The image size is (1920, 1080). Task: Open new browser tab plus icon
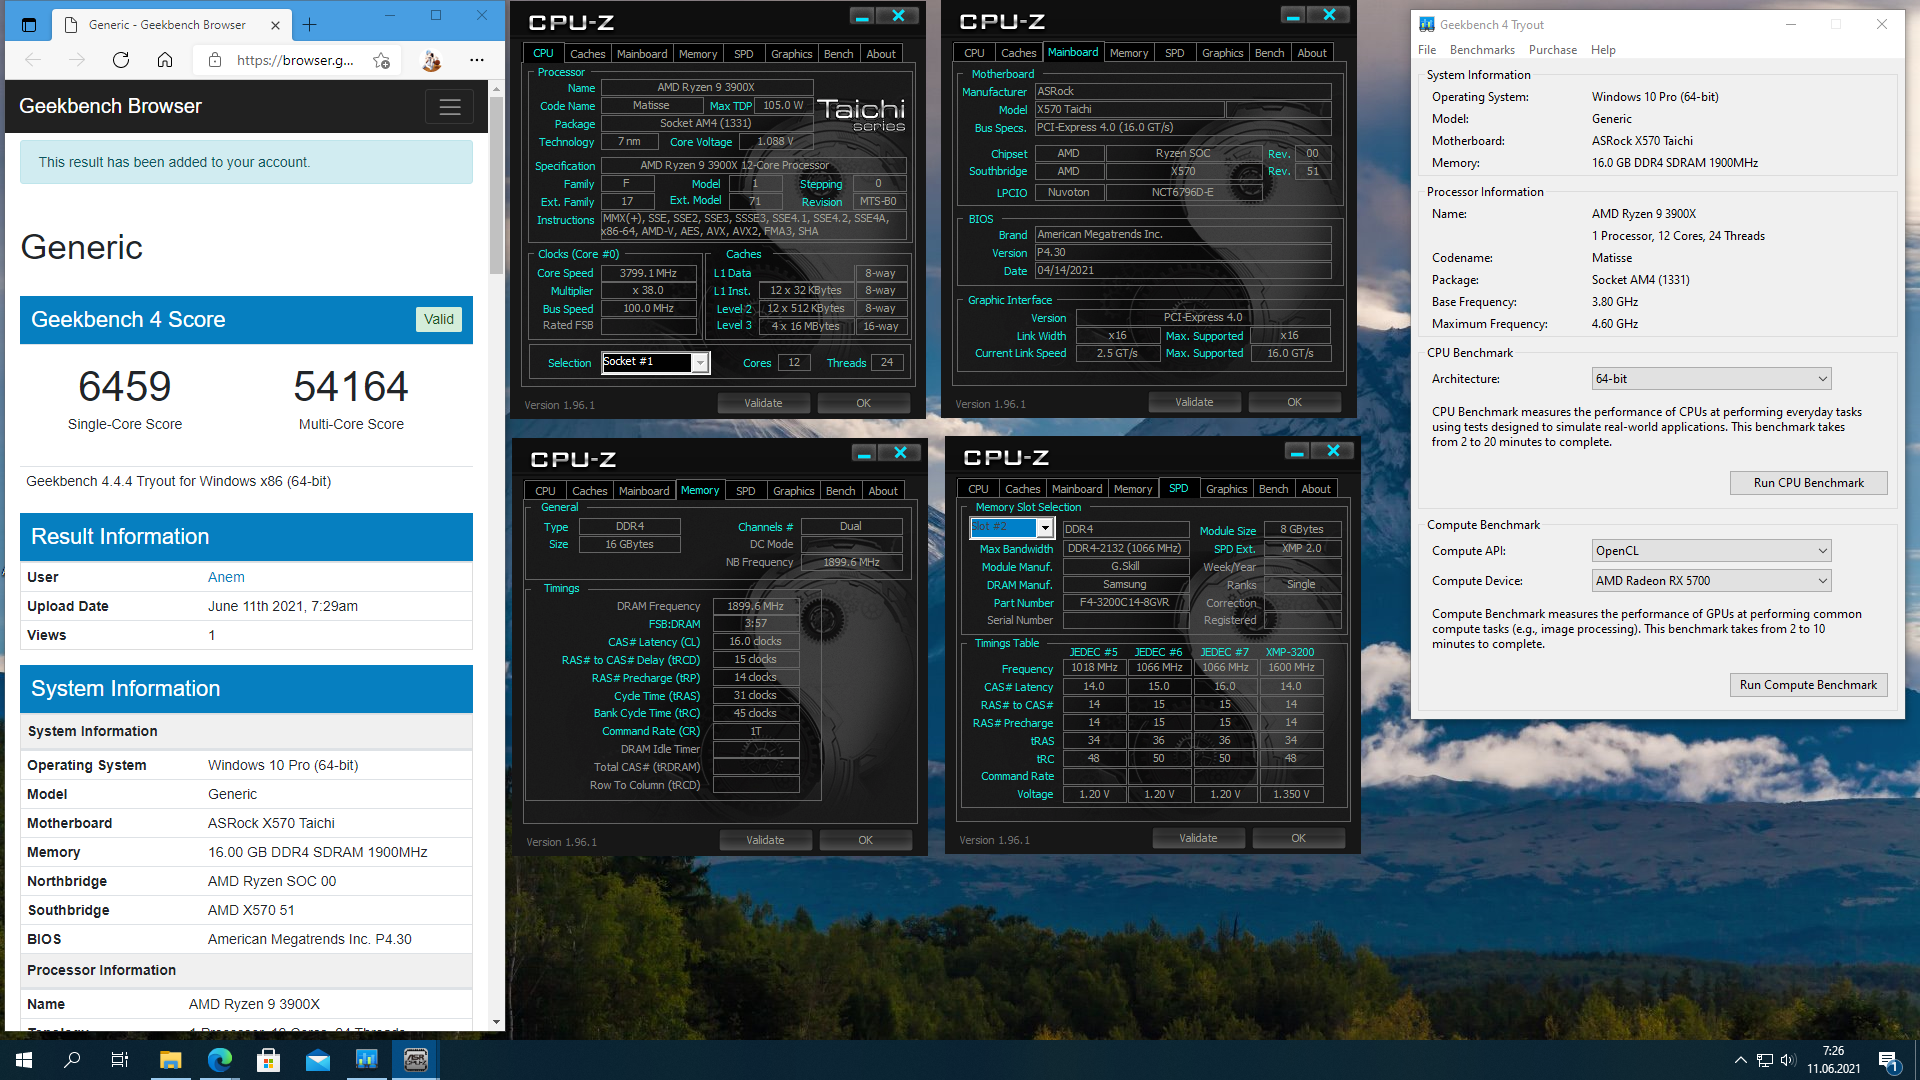(x=310, y=24)
